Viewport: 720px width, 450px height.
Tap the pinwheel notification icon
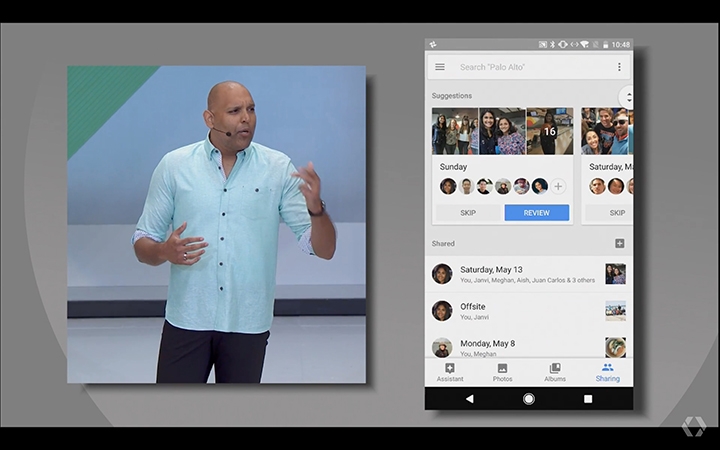point(433,45)
